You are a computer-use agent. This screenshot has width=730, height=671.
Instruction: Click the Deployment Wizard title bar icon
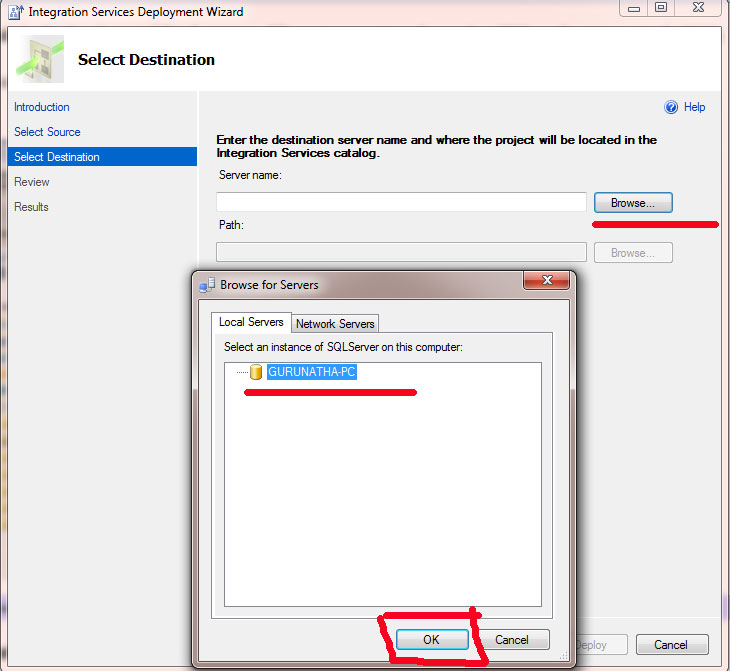point(16,12)
